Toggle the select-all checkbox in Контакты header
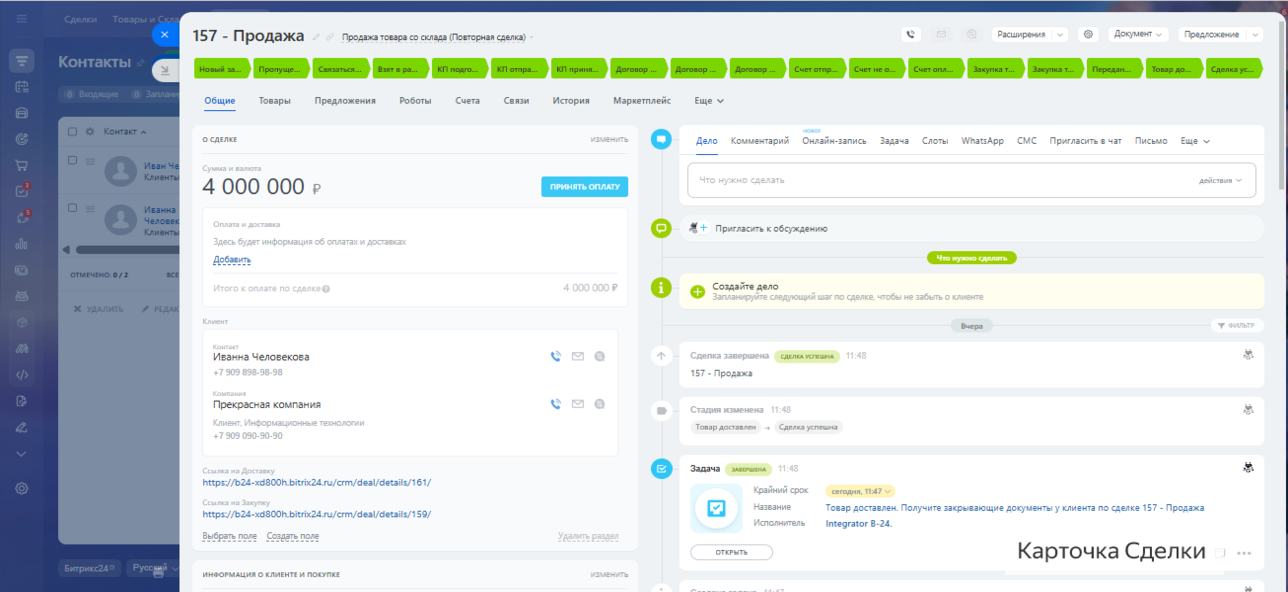1288x592 pixels. [72, 132]
